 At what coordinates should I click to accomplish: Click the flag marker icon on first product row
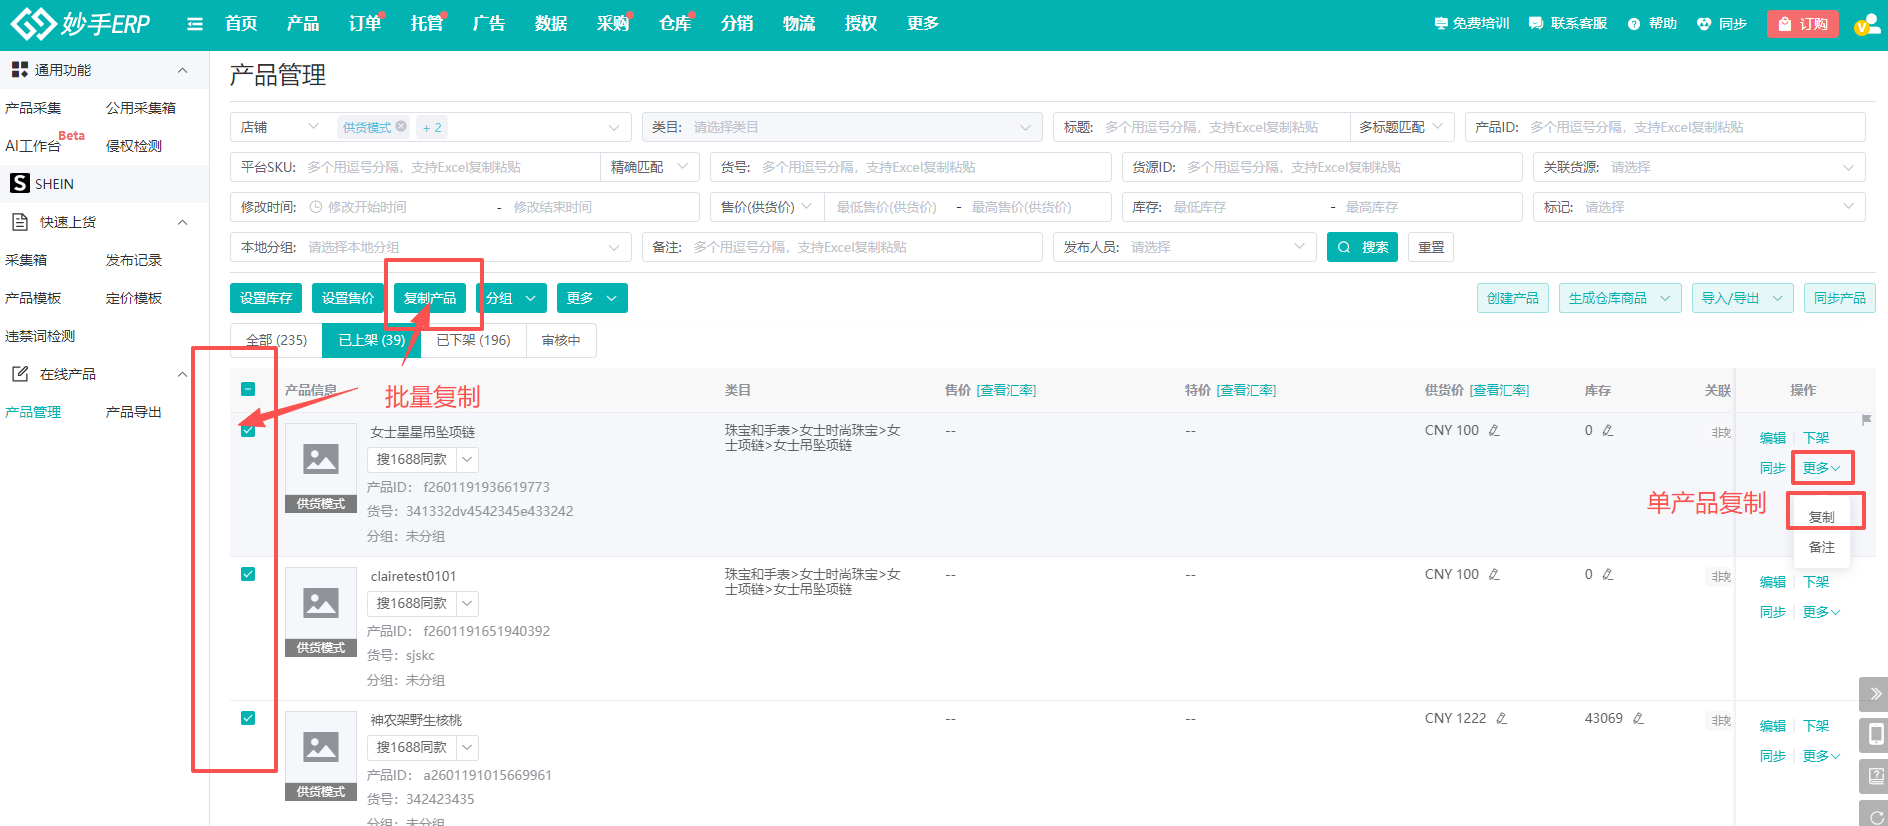click(x=1866, y=420)
